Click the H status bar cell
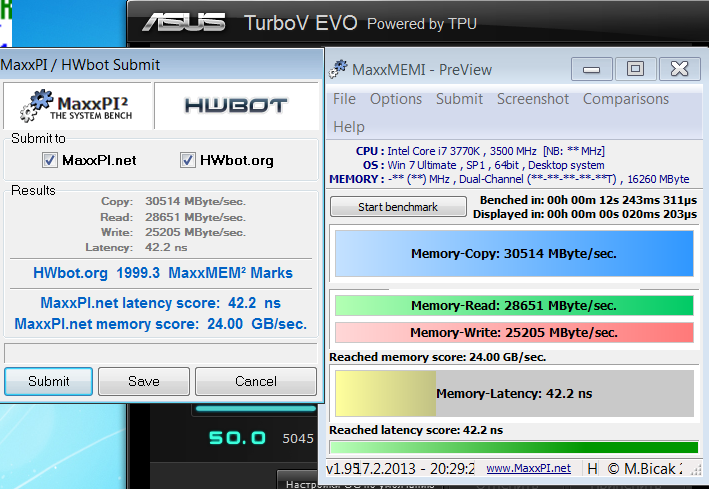This screenshot has width=709, height=489. coord(592,469)
